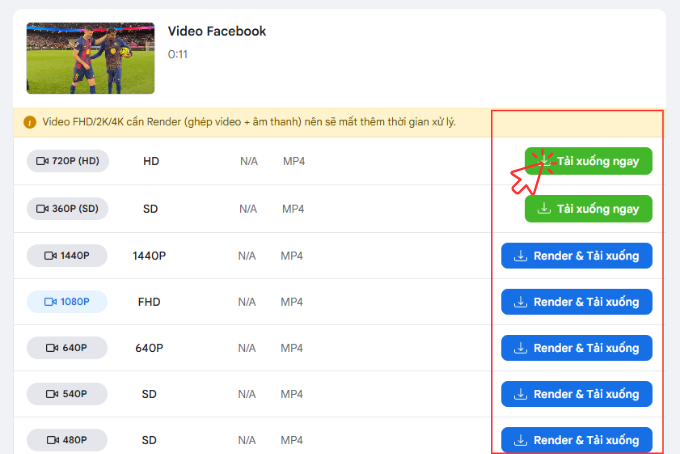Choose the 1440P quality badge

pos(67,255)
